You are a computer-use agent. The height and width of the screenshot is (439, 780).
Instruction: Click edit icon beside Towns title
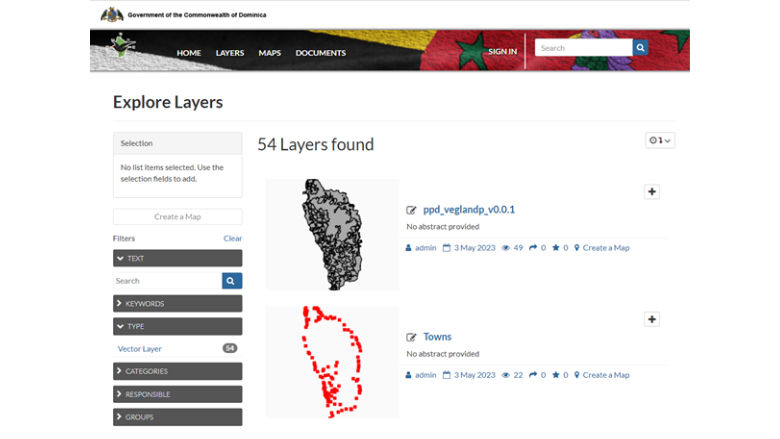411,337
